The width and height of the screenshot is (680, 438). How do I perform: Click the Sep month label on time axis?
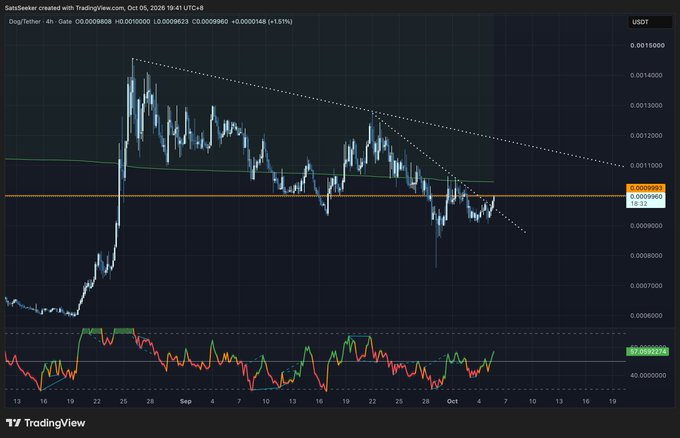point(186,402)
